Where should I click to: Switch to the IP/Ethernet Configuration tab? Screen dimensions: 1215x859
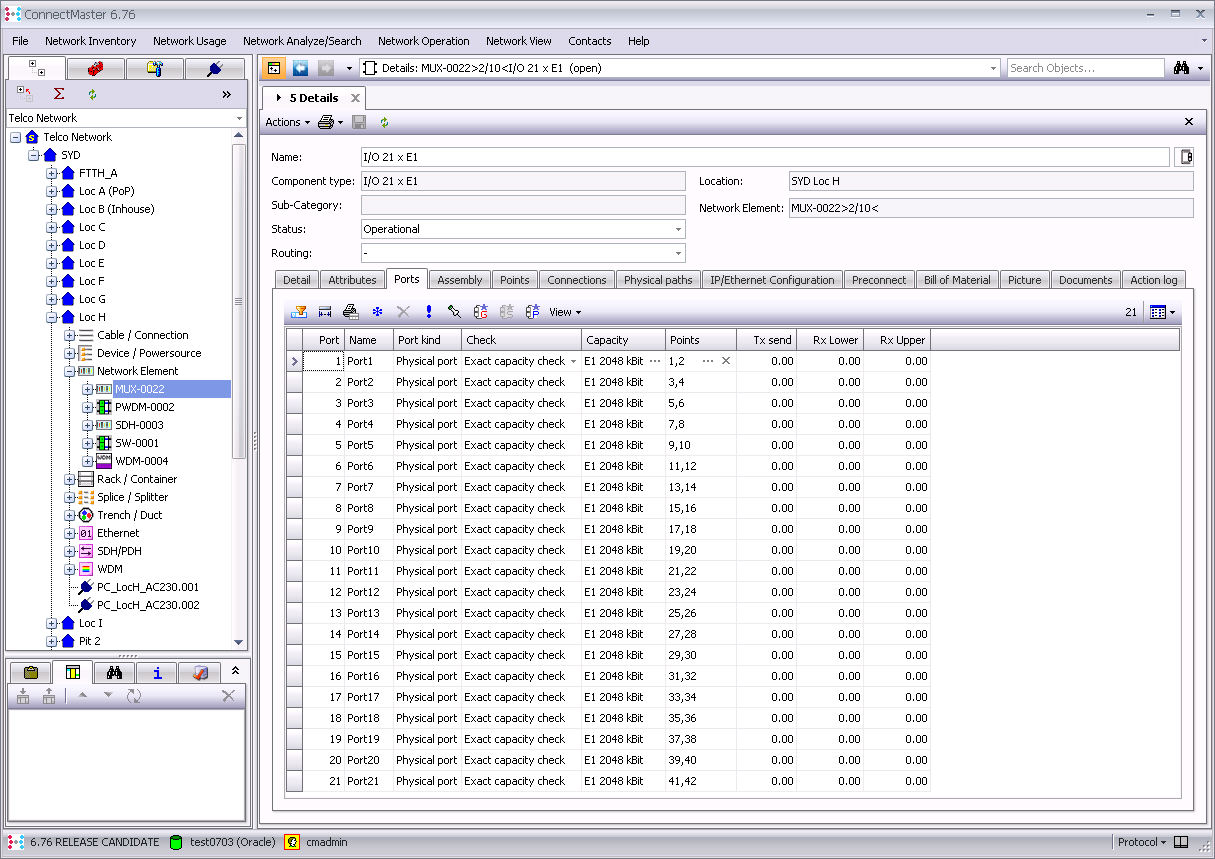coord(772,280)
